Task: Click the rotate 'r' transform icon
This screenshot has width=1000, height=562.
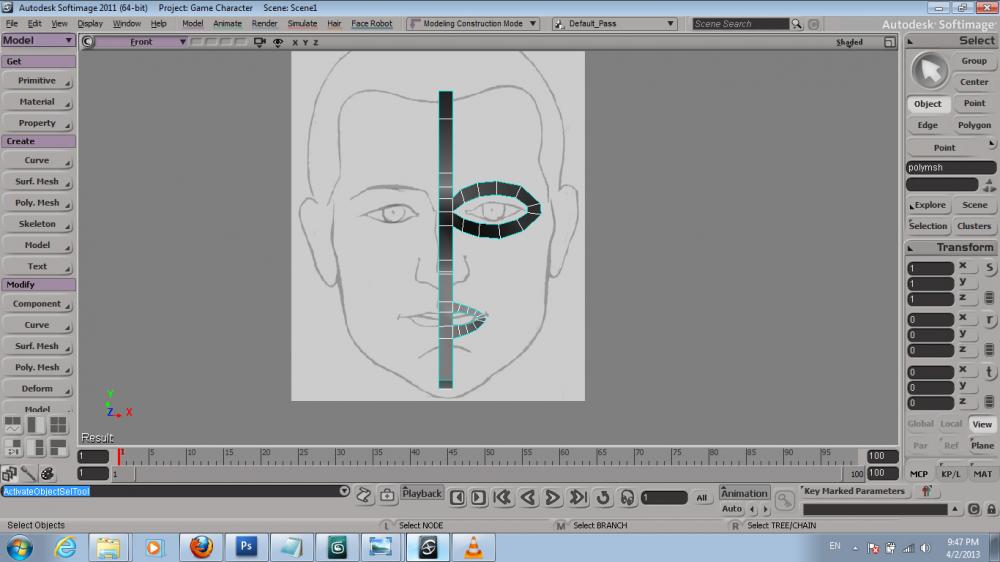Action: 989,320
